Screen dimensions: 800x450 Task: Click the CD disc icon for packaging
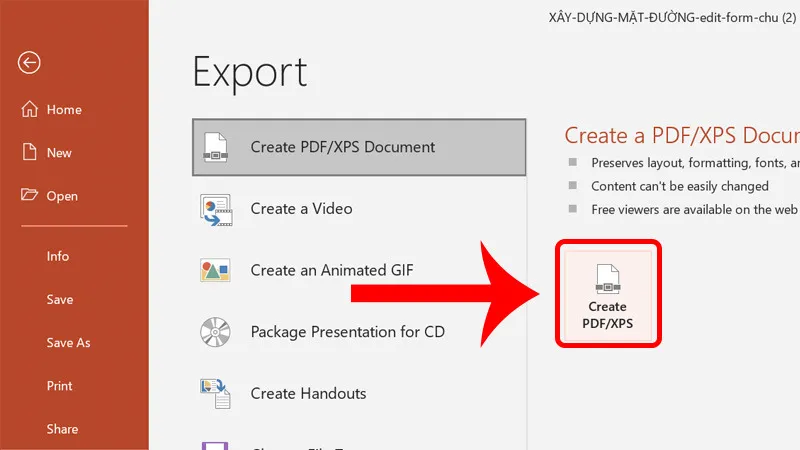click(216, 331)
